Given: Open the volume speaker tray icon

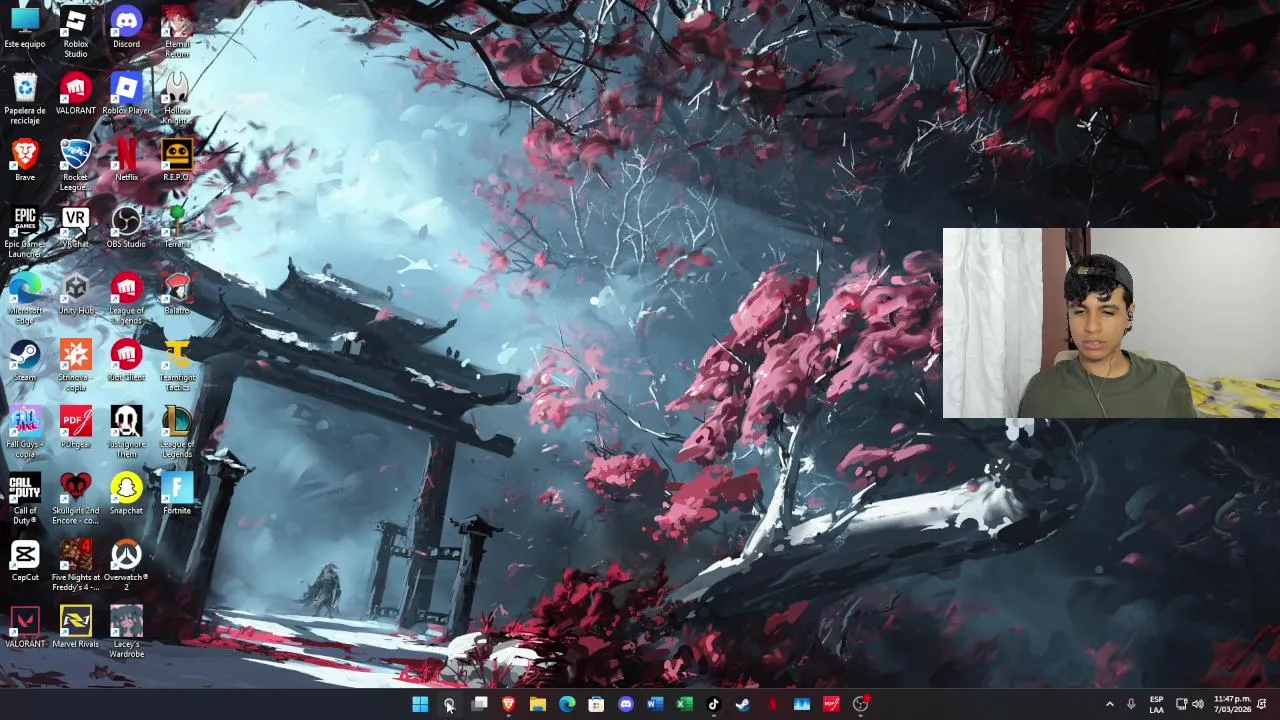Looking at the screenshot, I should 1198,704.
